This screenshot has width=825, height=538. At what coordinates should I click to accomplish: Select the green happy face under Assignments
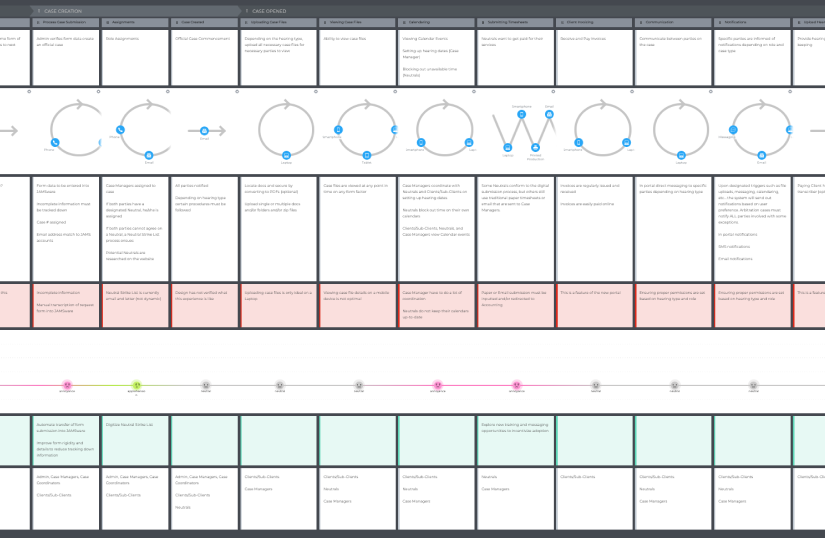point(137,384)
